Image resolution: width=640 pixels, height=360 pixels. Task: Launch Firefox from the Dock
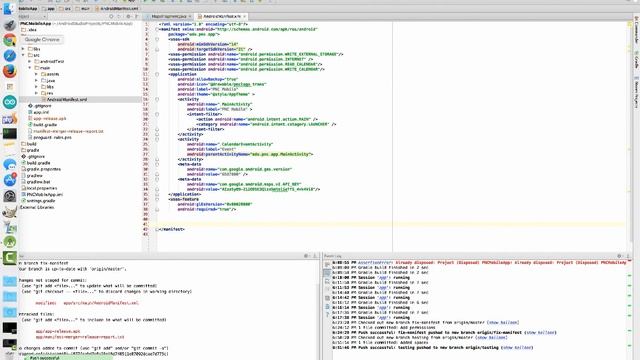tap(9, 71)
